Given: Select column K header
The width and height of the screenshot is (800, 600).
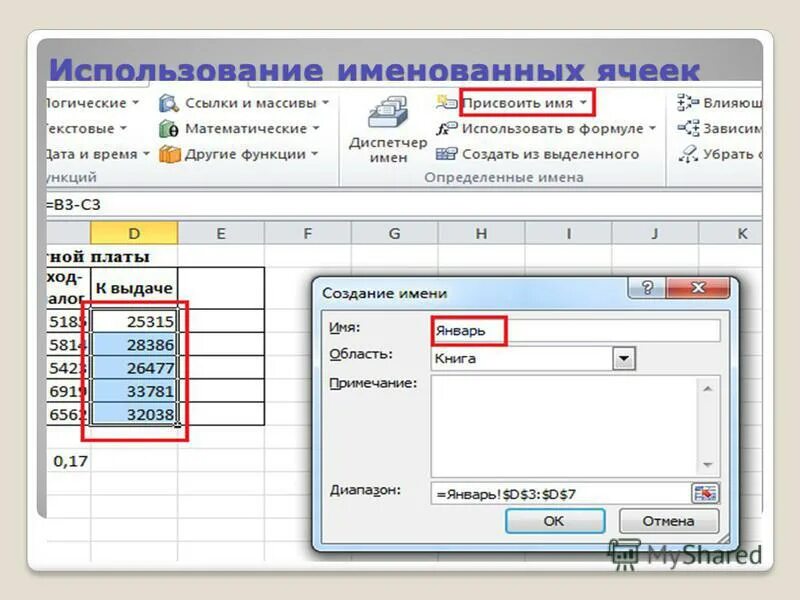Looking at the screenshot, I should pyautogui.click(x=731, y=233).
